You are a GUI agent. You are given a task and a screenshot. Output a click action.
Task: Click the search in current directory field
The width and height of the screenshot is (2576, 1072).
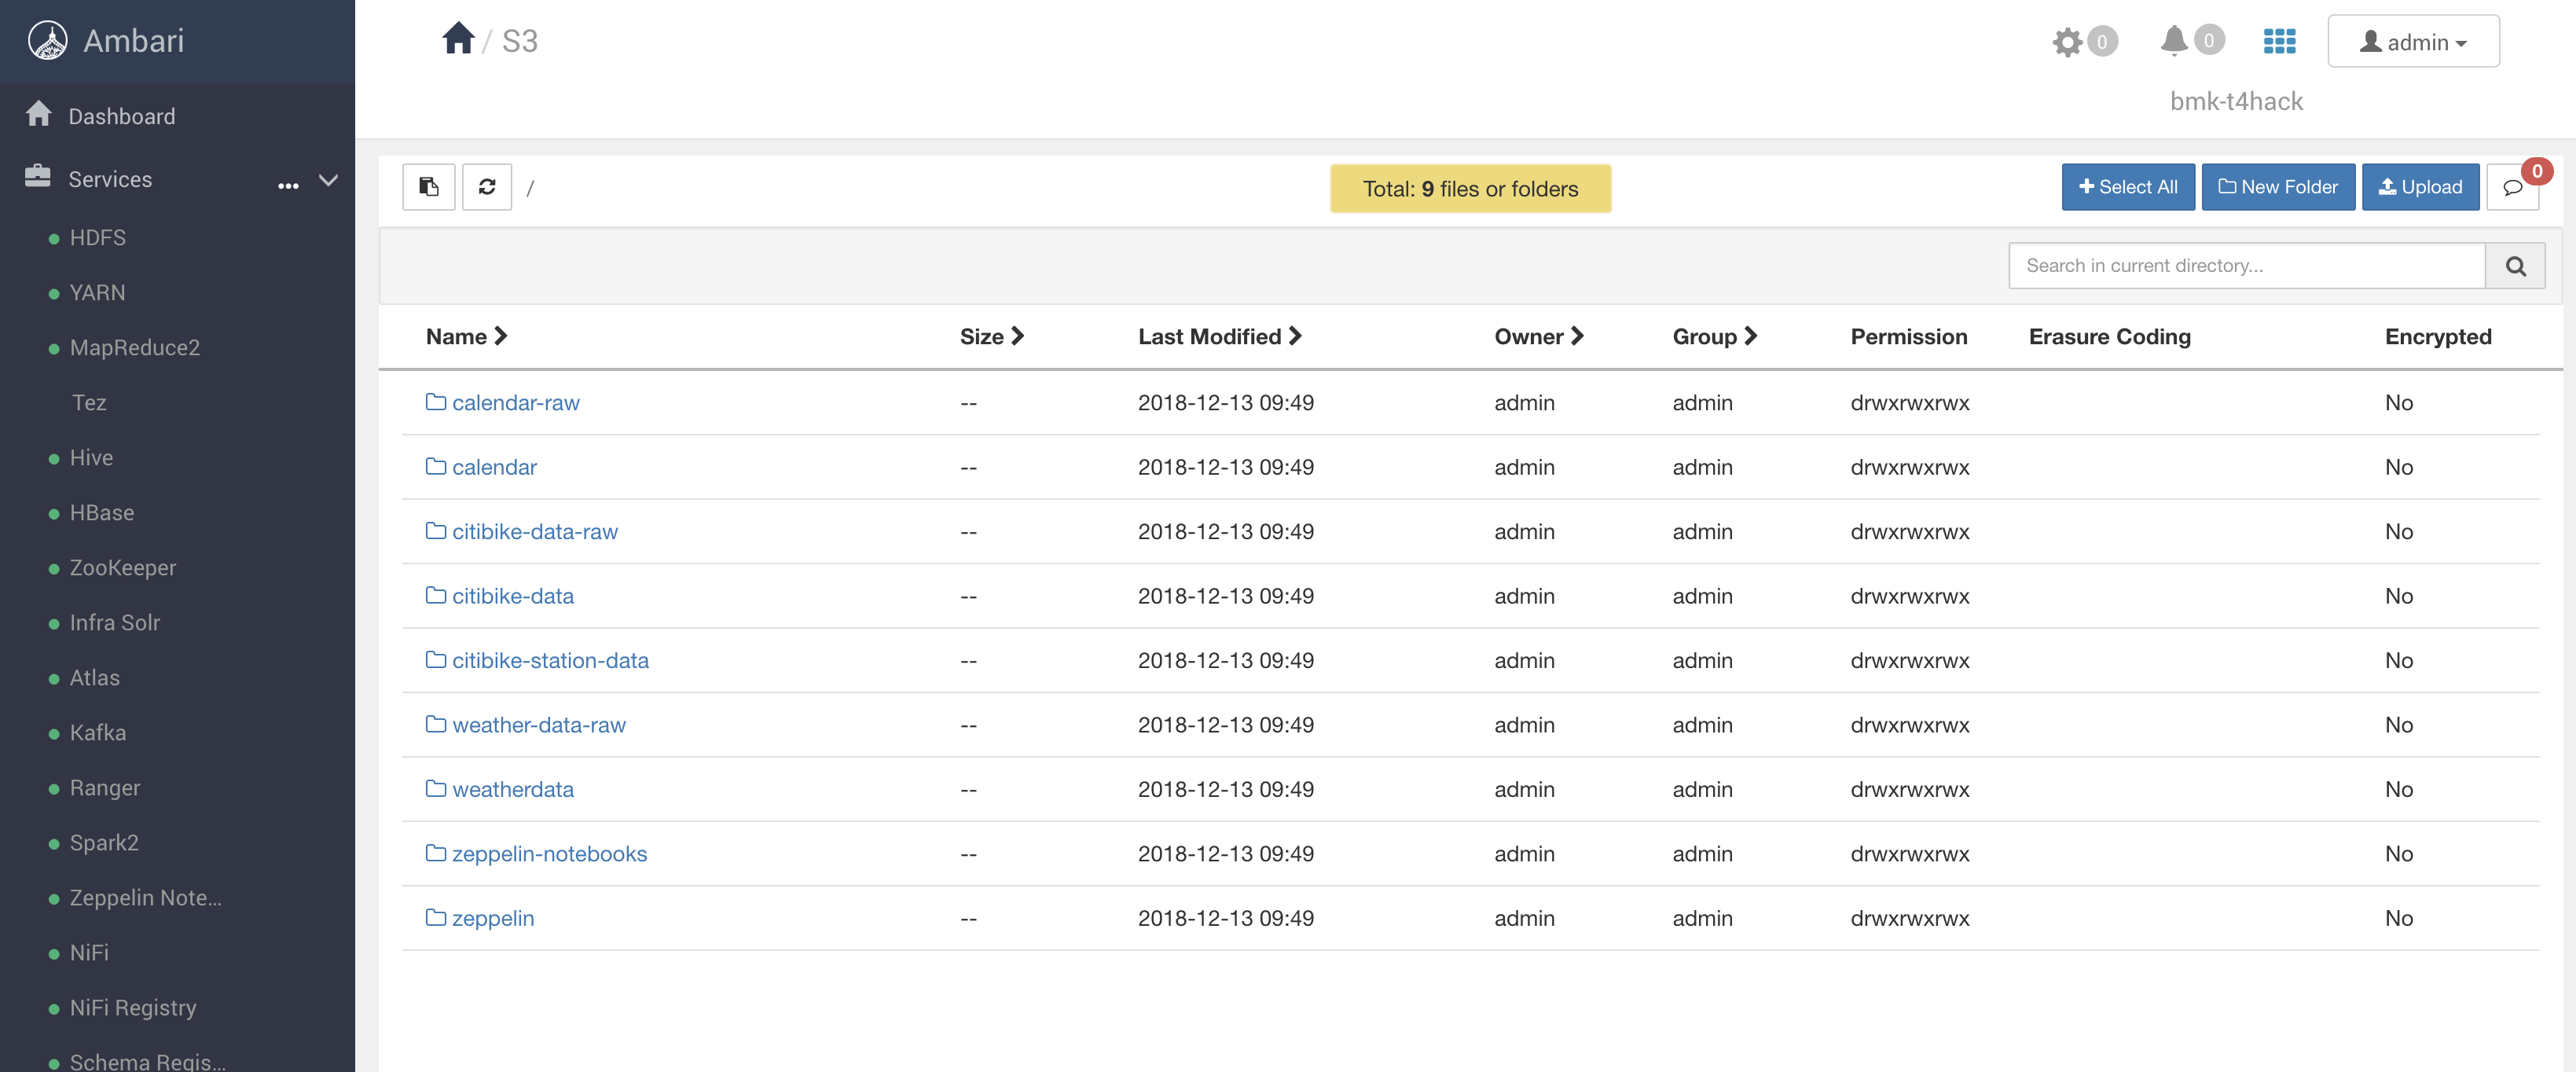(x=2245, y=265)
